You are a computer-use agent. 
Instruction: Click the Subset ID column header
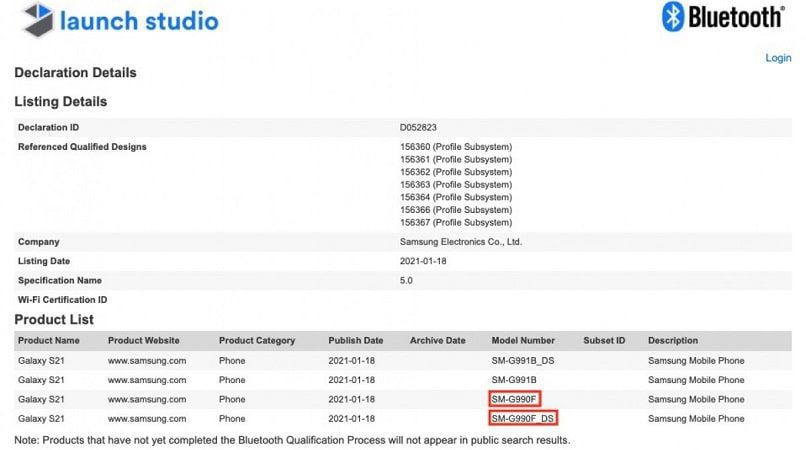tap(604, 340)
